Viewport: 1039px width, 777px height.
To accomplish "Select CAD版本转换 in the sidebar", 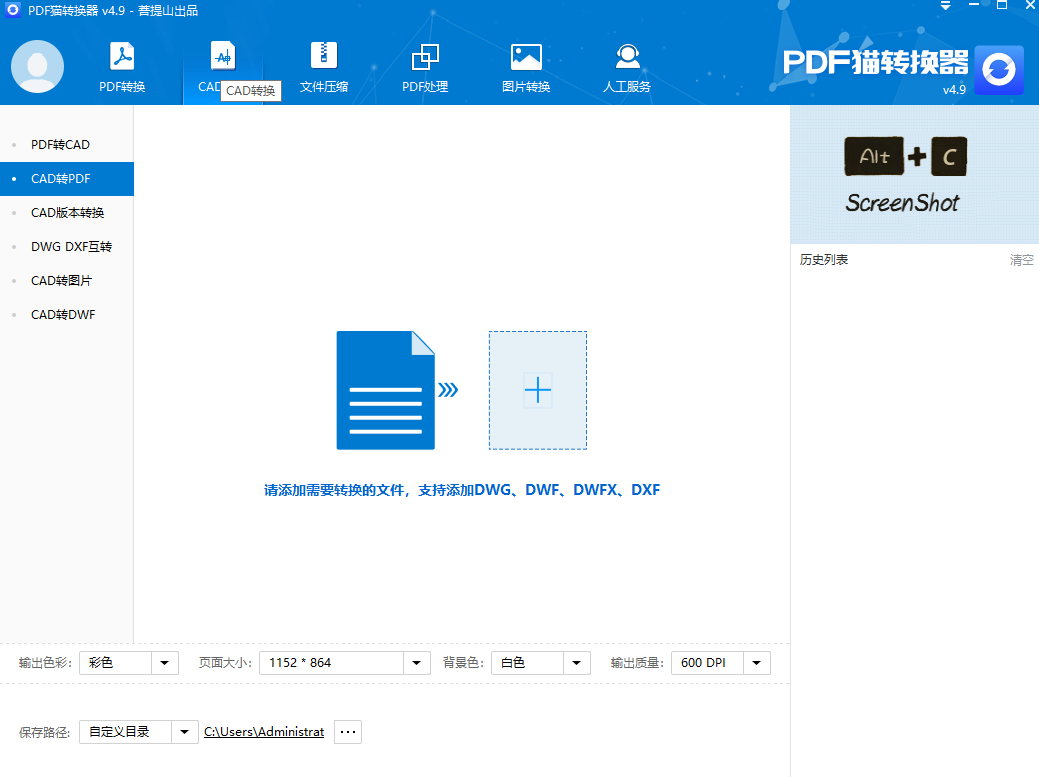I will [67, 213].
